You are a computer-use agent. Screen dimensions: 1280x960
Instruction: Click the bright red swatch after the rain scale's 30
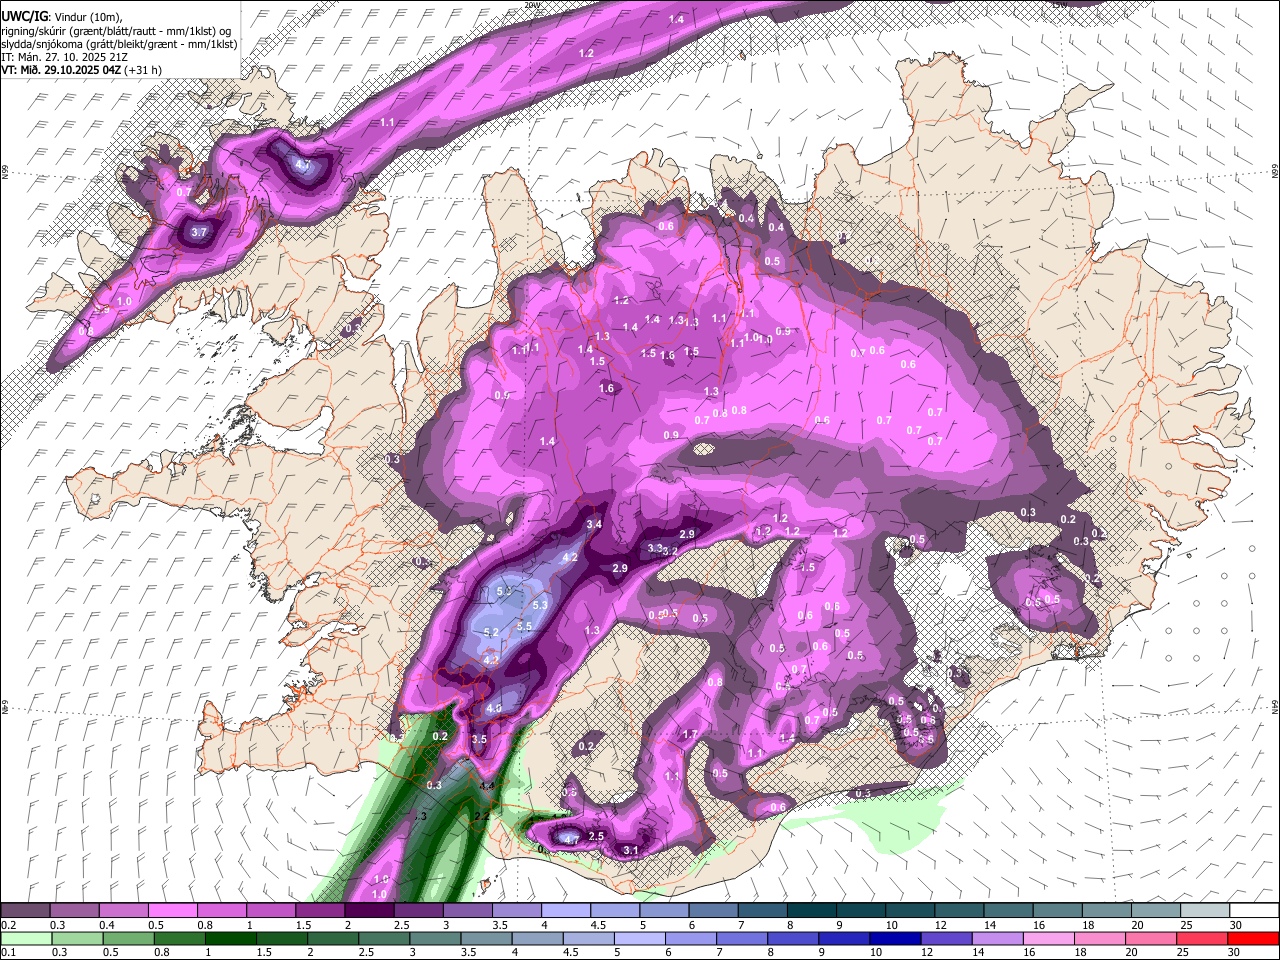[x=1253, y=938]
